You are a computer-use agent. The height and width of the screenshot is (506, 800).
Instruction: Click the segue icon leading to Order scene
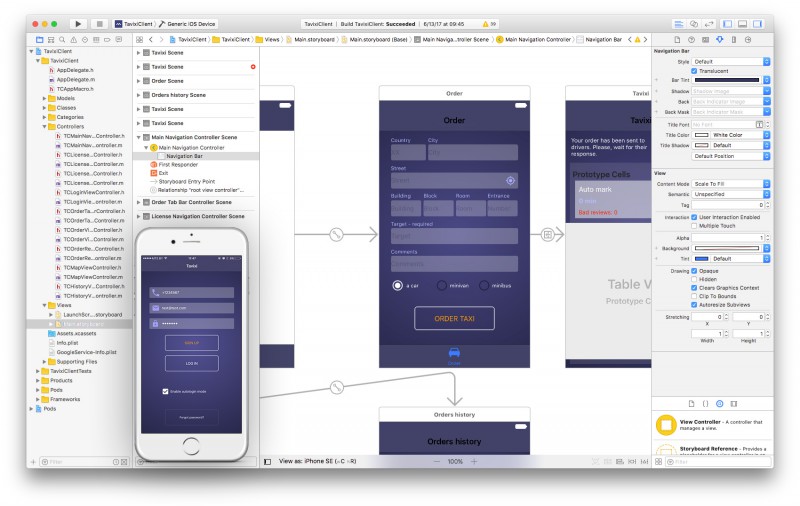(336, 235)
